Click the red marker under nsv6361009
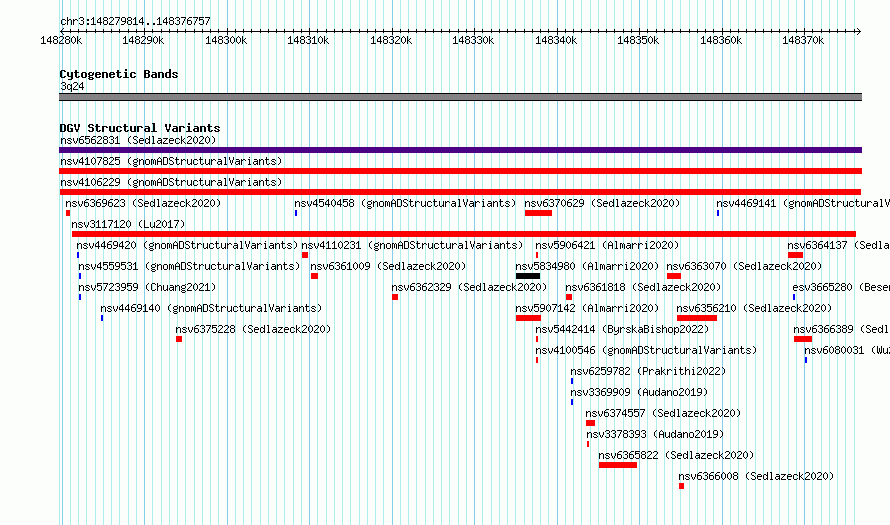 click(x=314, y=276)
